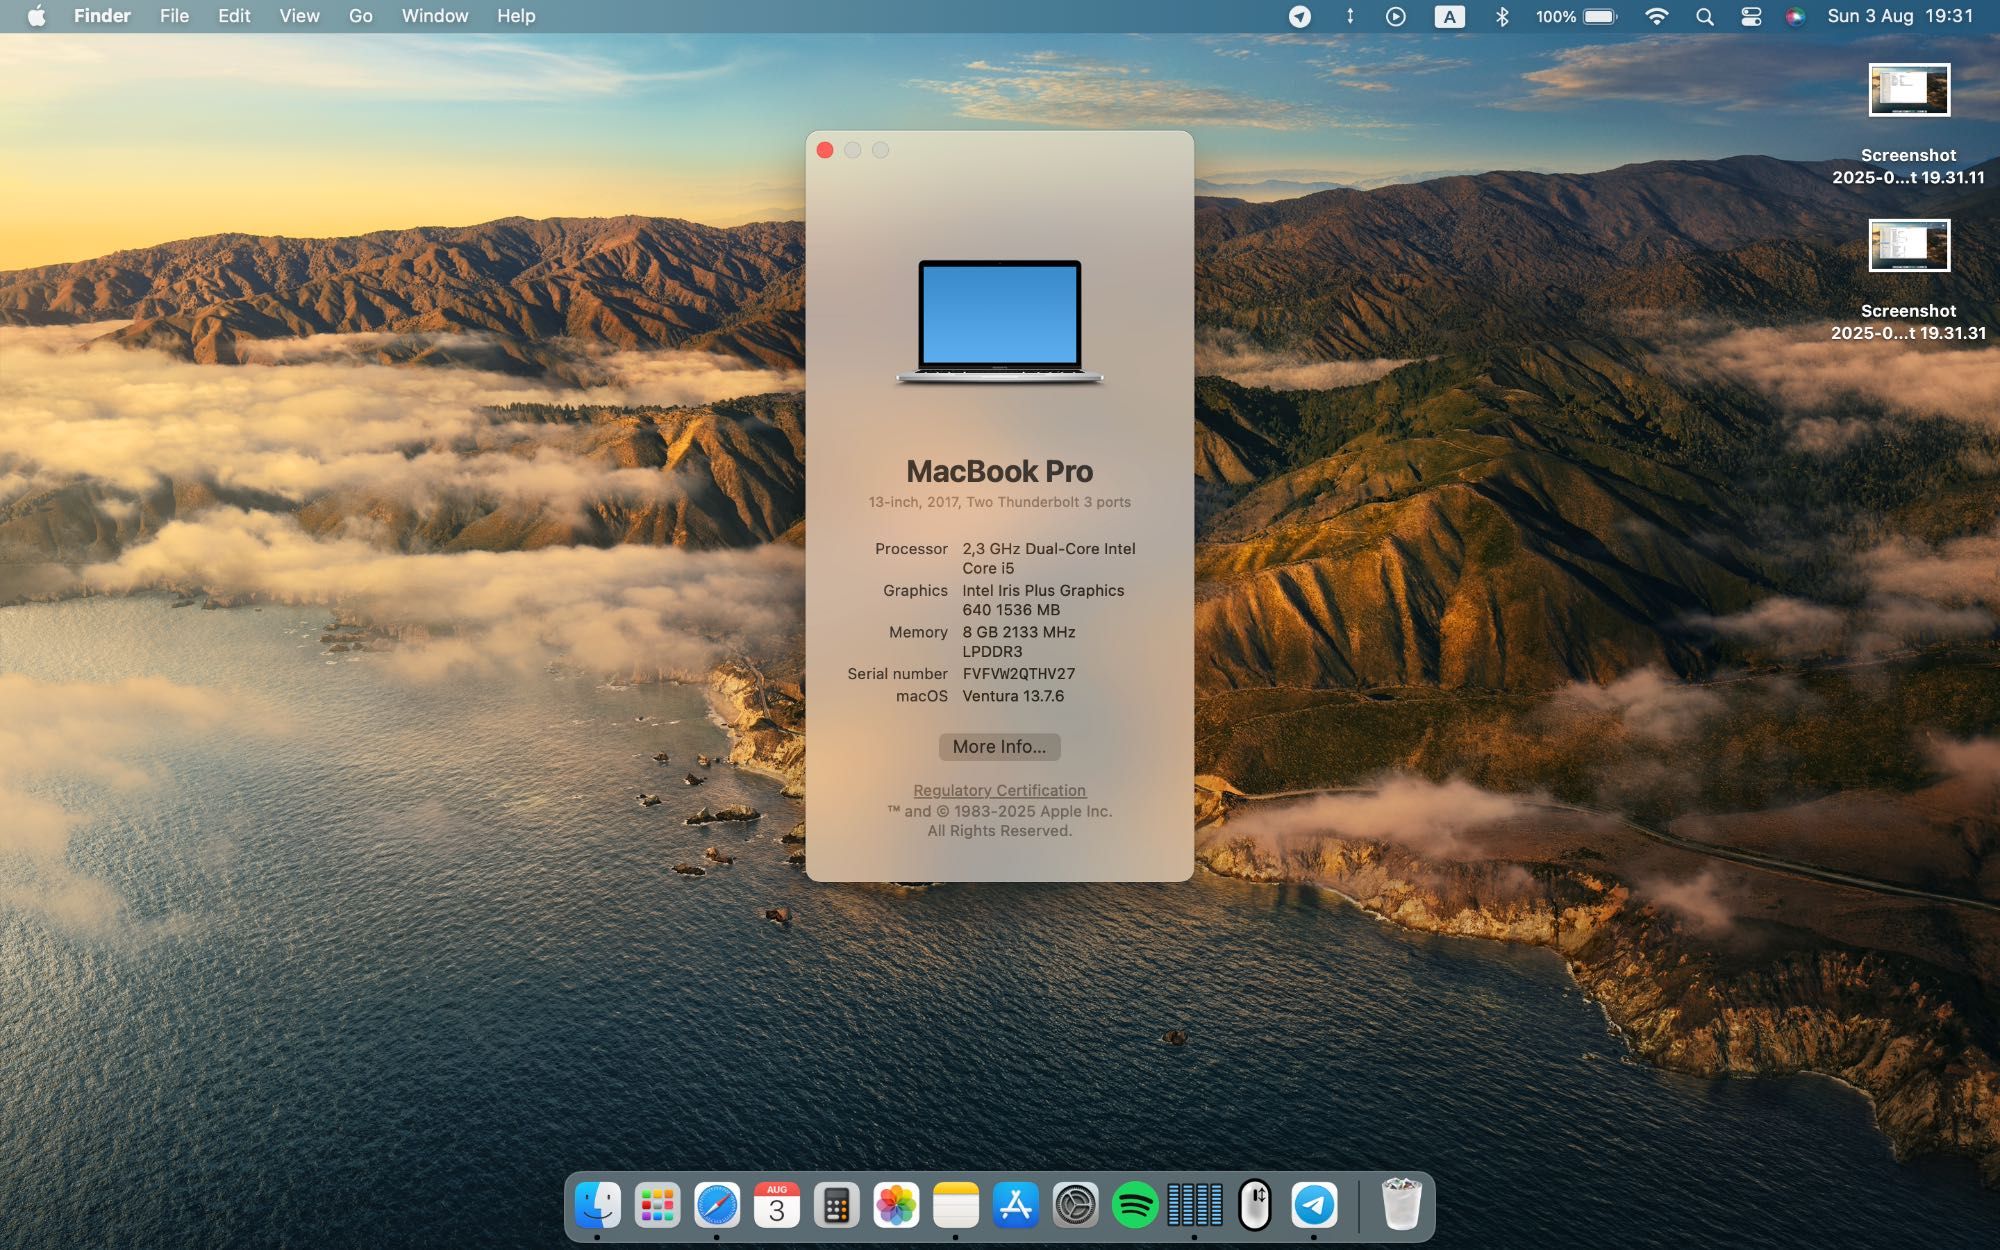Open the Edit menu
Image resolution: width=2000 pixels, height=1250 pixels.
click(x=234, y=16)
